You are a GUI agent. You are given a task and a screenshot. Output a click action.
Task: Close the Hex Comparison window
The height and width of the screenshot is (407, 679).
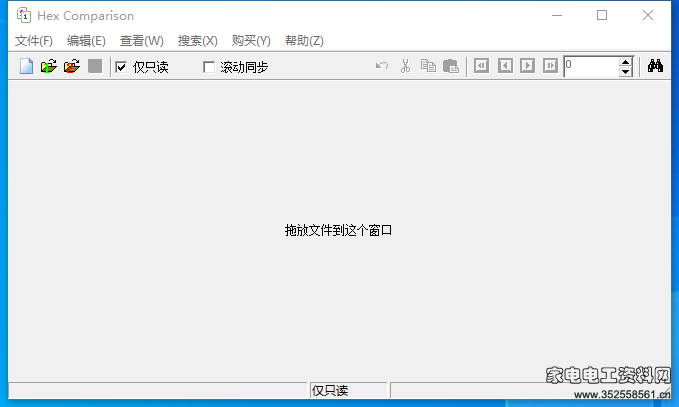point(648,16)
